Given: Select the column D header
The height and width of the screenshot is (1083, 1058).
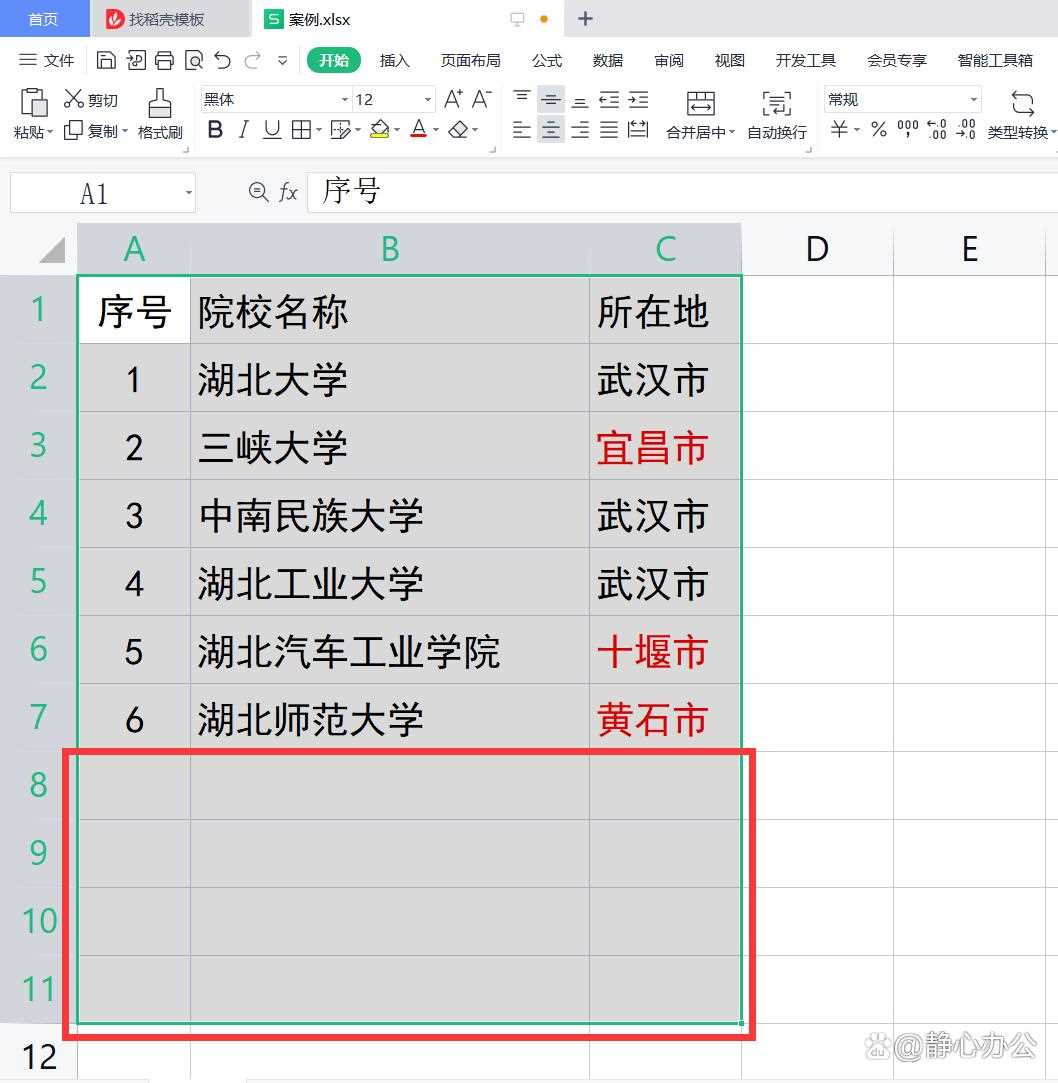Looking at the screenshot, I should coord(817,249).
